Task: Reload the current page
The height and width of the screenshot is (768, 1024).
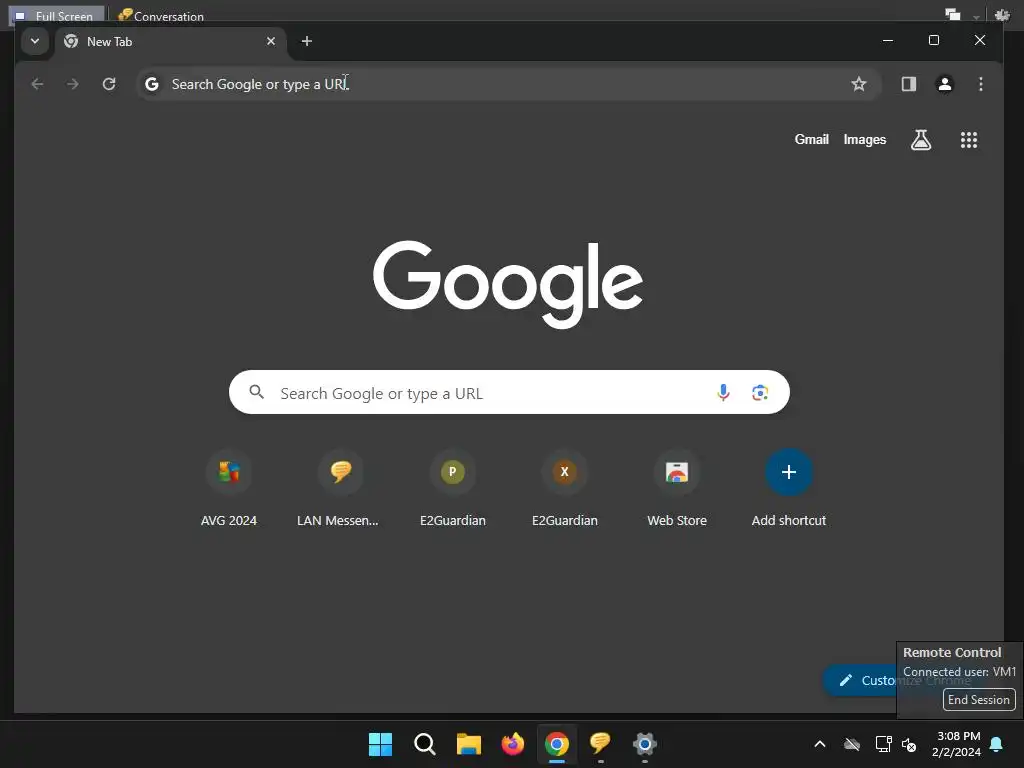Action: click(x=109, y=84)
